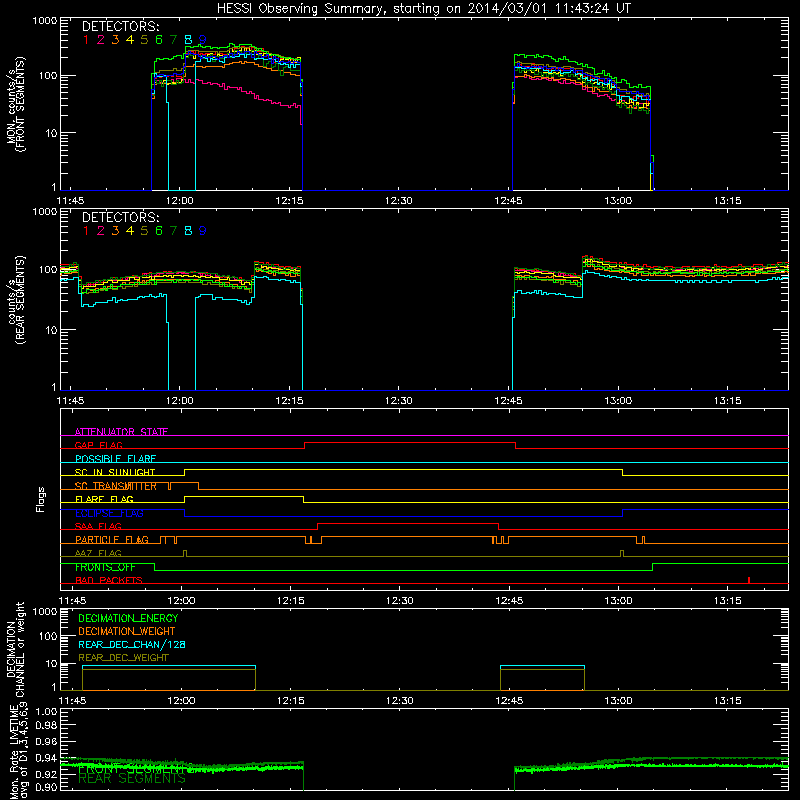
Task: Click the 0.90 tick on livetime axis
Action: pyautogui.click(x=47, y=787)
